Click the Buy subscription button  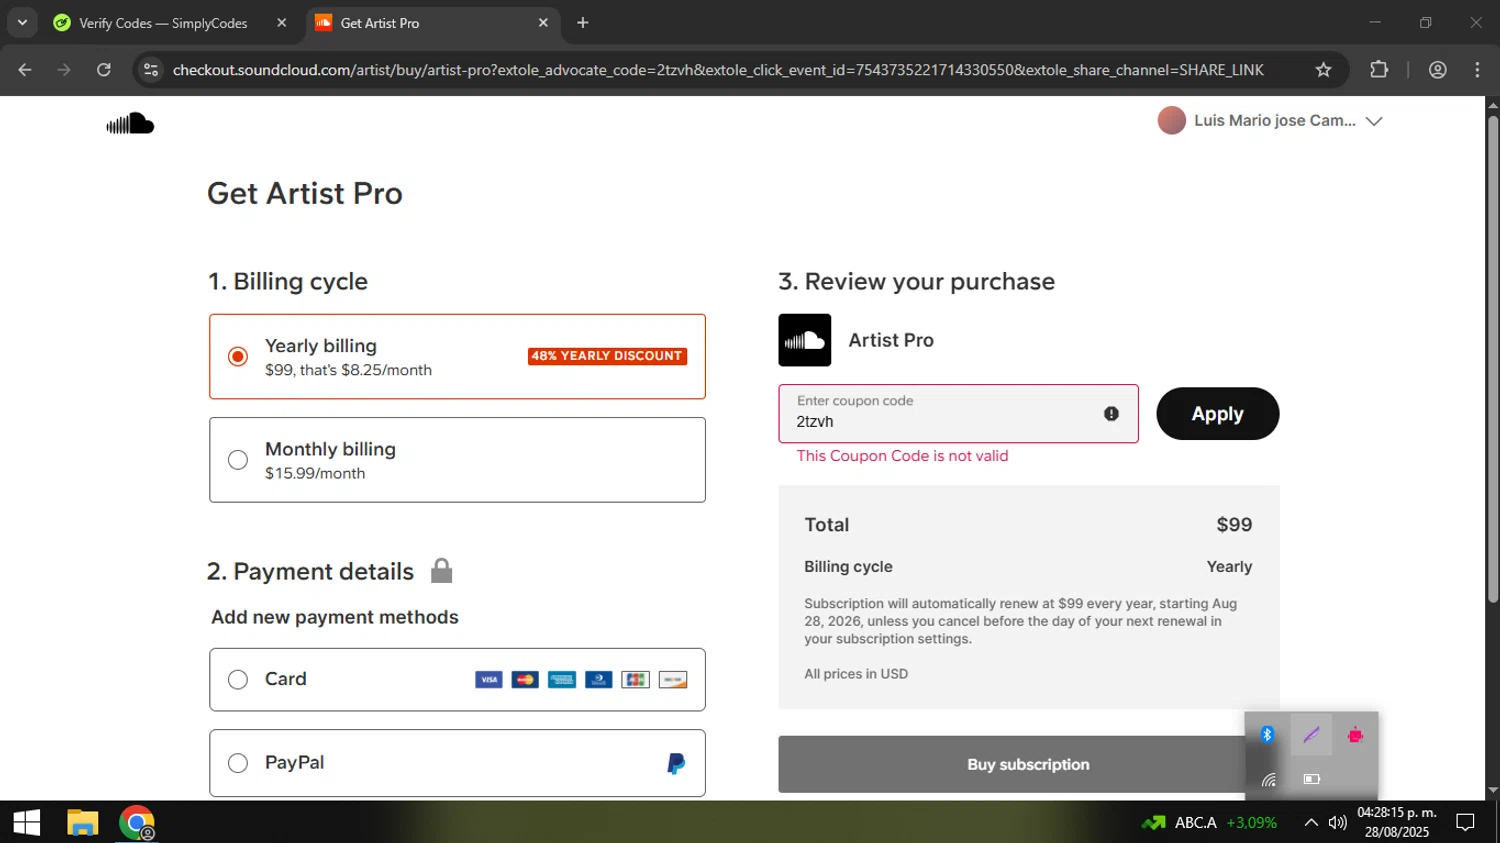(x=1028, y=765)
